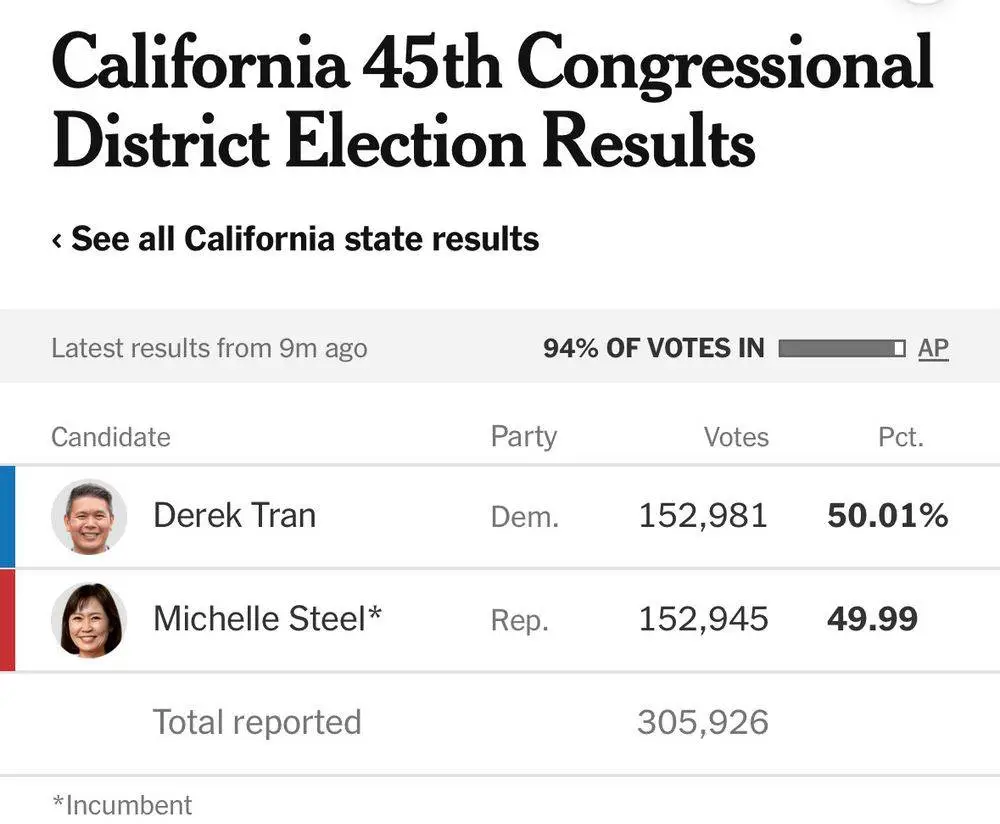
Task: Click Derek Tran's 152,981 vote count
Action: coord(703,516)
